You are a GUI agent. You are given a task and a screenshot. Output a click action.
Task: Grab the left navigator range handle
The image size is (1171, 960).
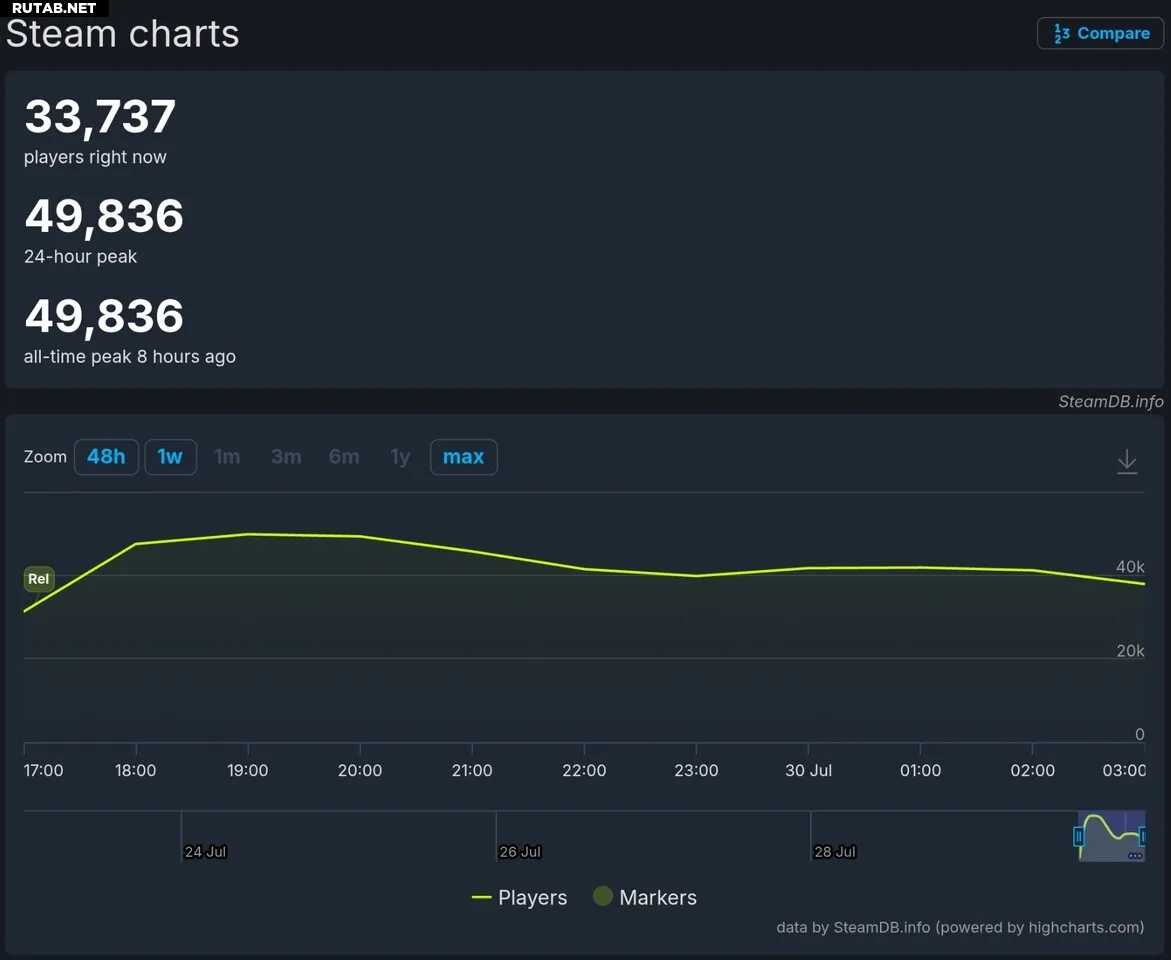[x=1078, y=837]
